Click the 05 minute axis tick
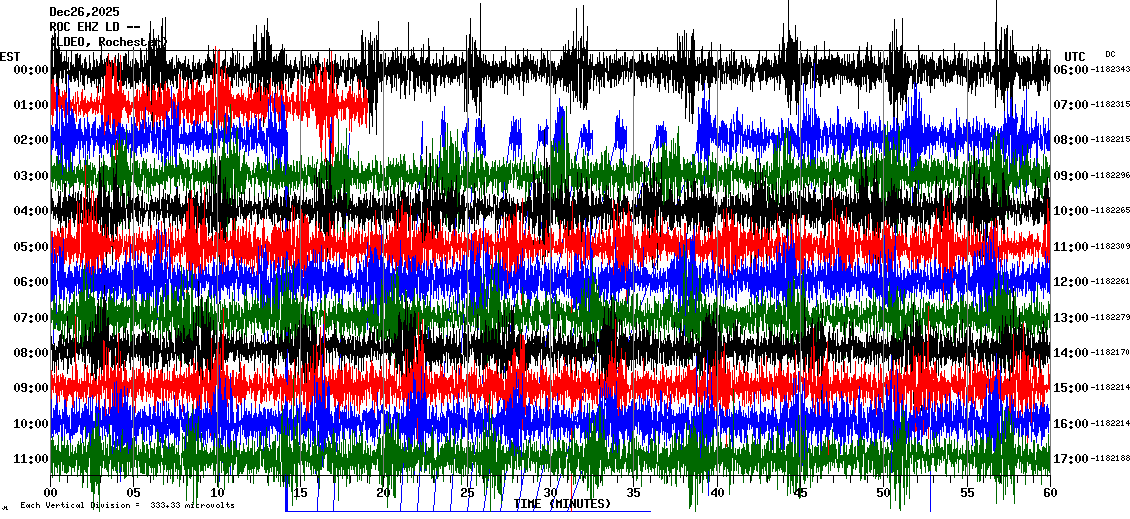Screen dimensions: 1130x519 coord(134,493)
